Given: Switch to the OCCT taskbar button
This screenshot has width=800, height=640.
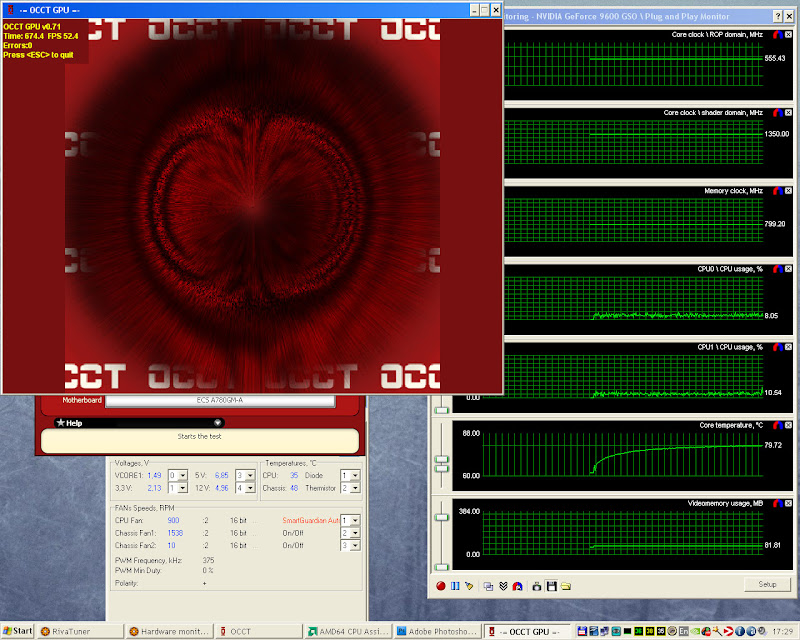Looking at the screenshot, I should pyautogui.click(x=258, y=631).
